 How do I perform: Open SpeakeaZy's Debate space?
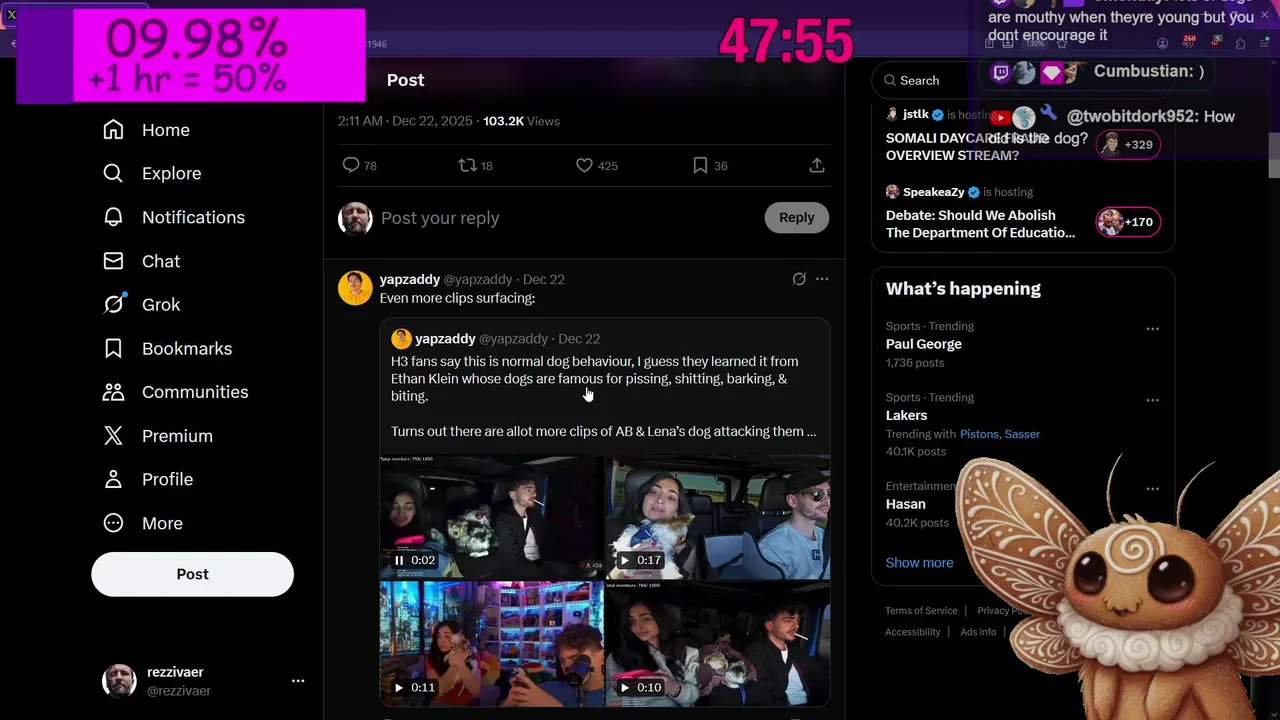click(x=980, y=224)
